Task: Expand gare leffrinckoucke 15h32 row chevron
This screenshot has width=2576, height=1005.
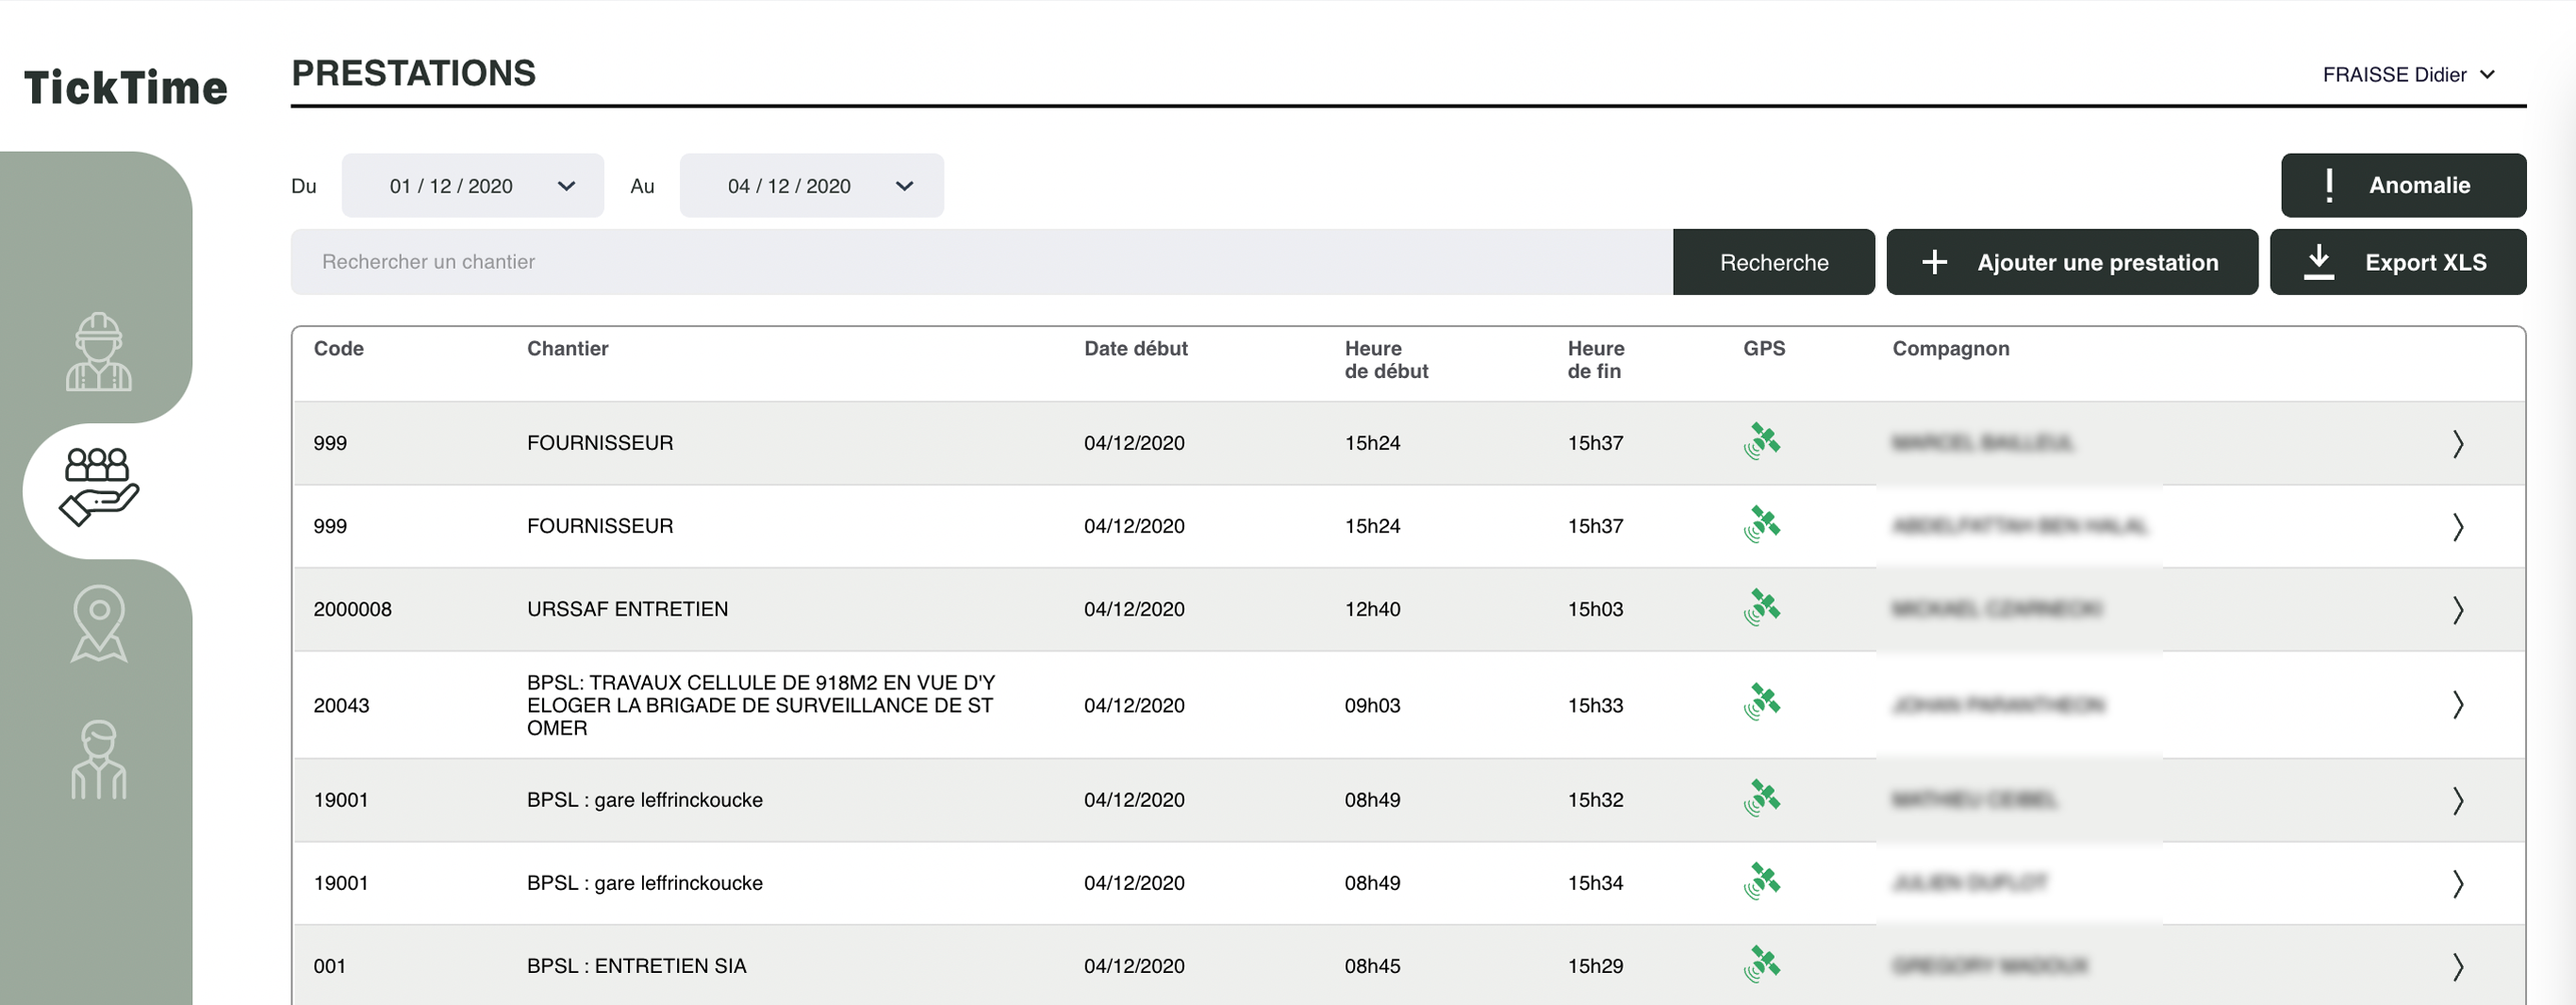Action: pyautogui.click(x=2458, y=800)
